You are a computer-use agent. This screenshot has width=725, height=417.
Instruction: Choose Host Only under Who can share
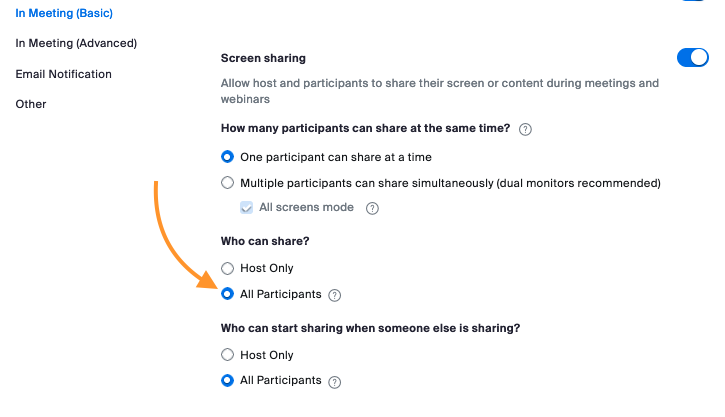(228, 268)
